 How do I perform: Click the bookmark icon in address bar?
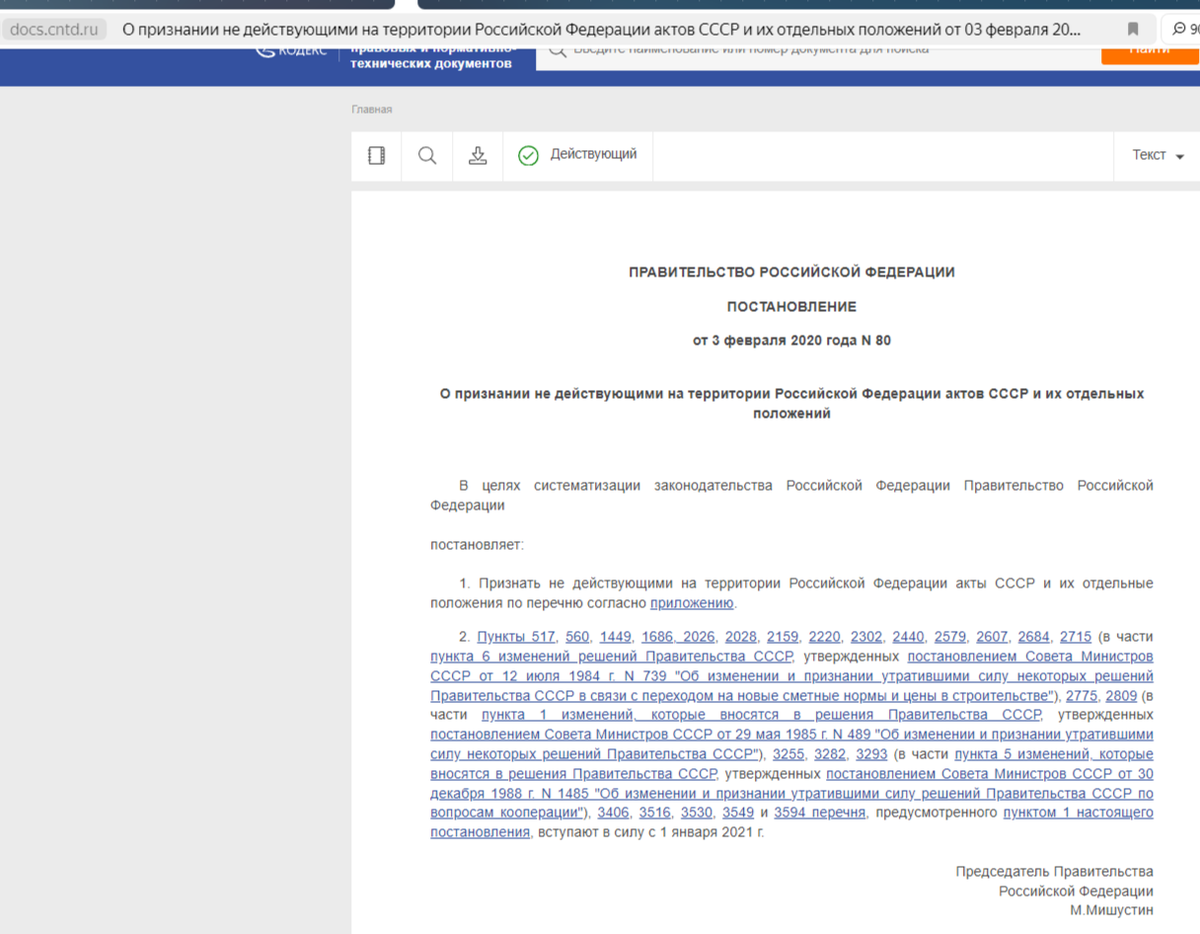coord(1133,29)
